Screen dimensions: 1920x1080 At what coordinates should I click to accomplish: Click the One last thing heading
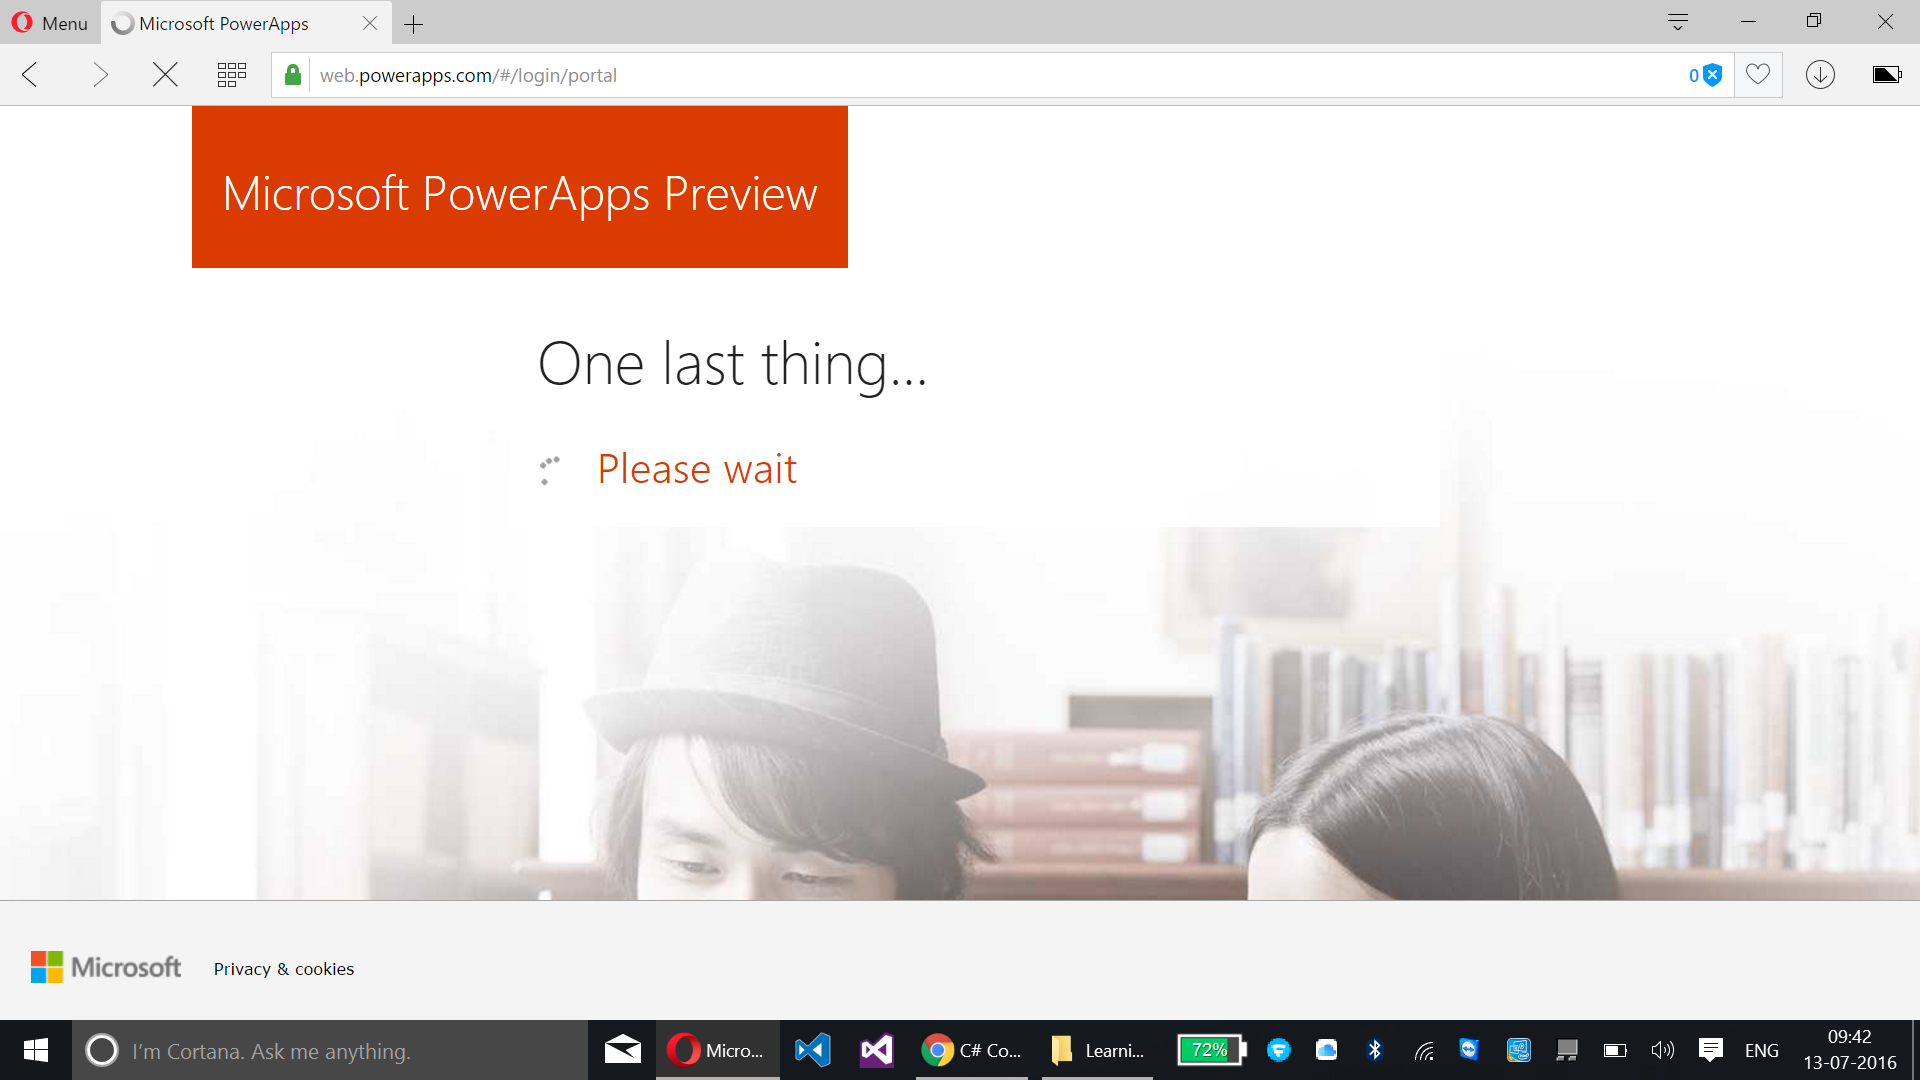[733, 365]
